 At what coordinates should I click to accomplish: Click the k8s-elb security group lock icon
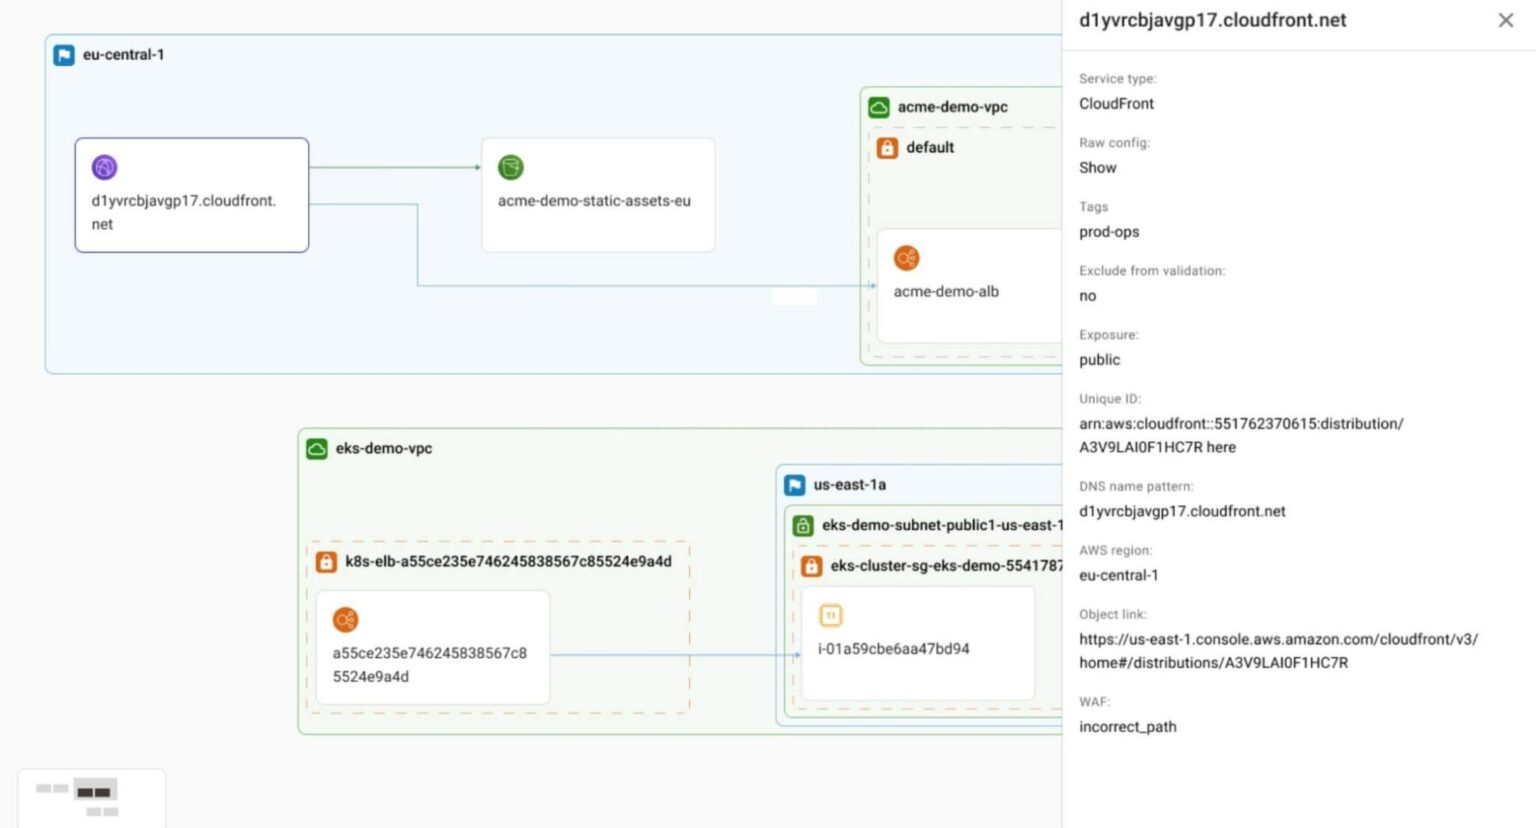[326, 562]
